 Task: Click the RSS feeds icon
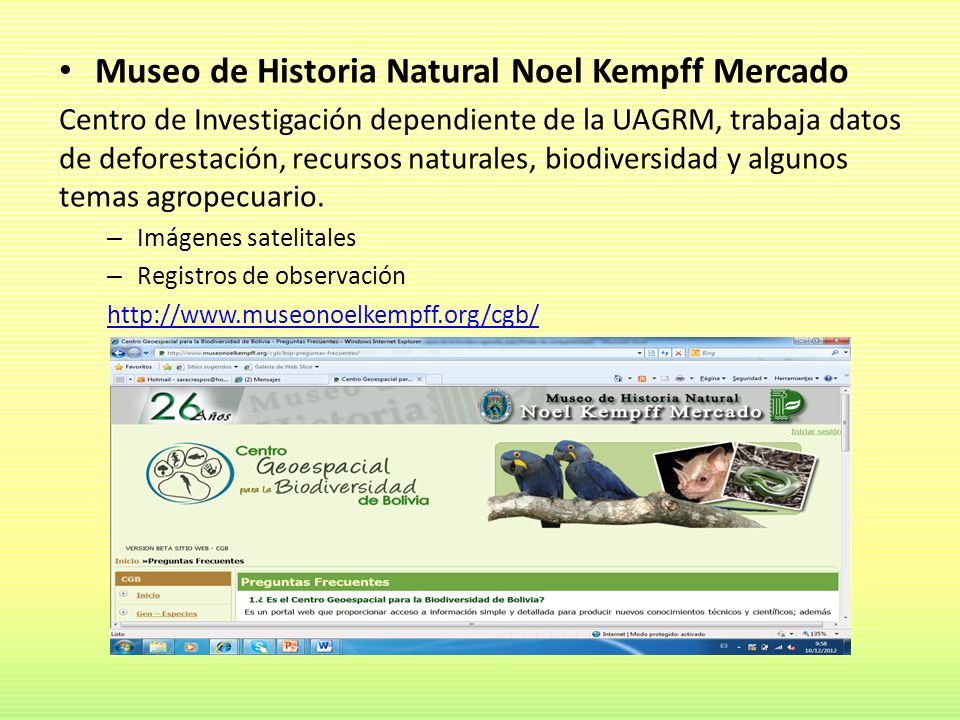coord(642,379)
